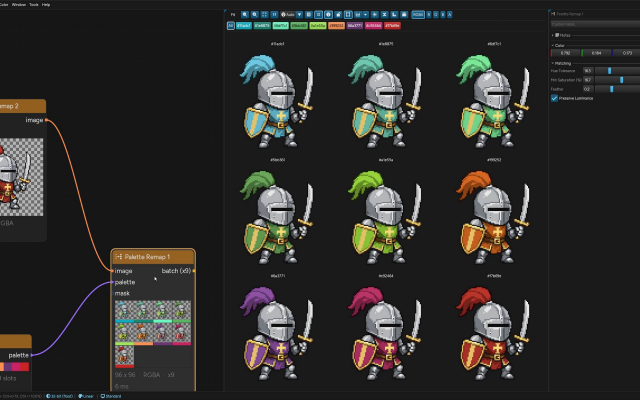
Task: Select the All filter chip
Action: click(x=231, y=26)
